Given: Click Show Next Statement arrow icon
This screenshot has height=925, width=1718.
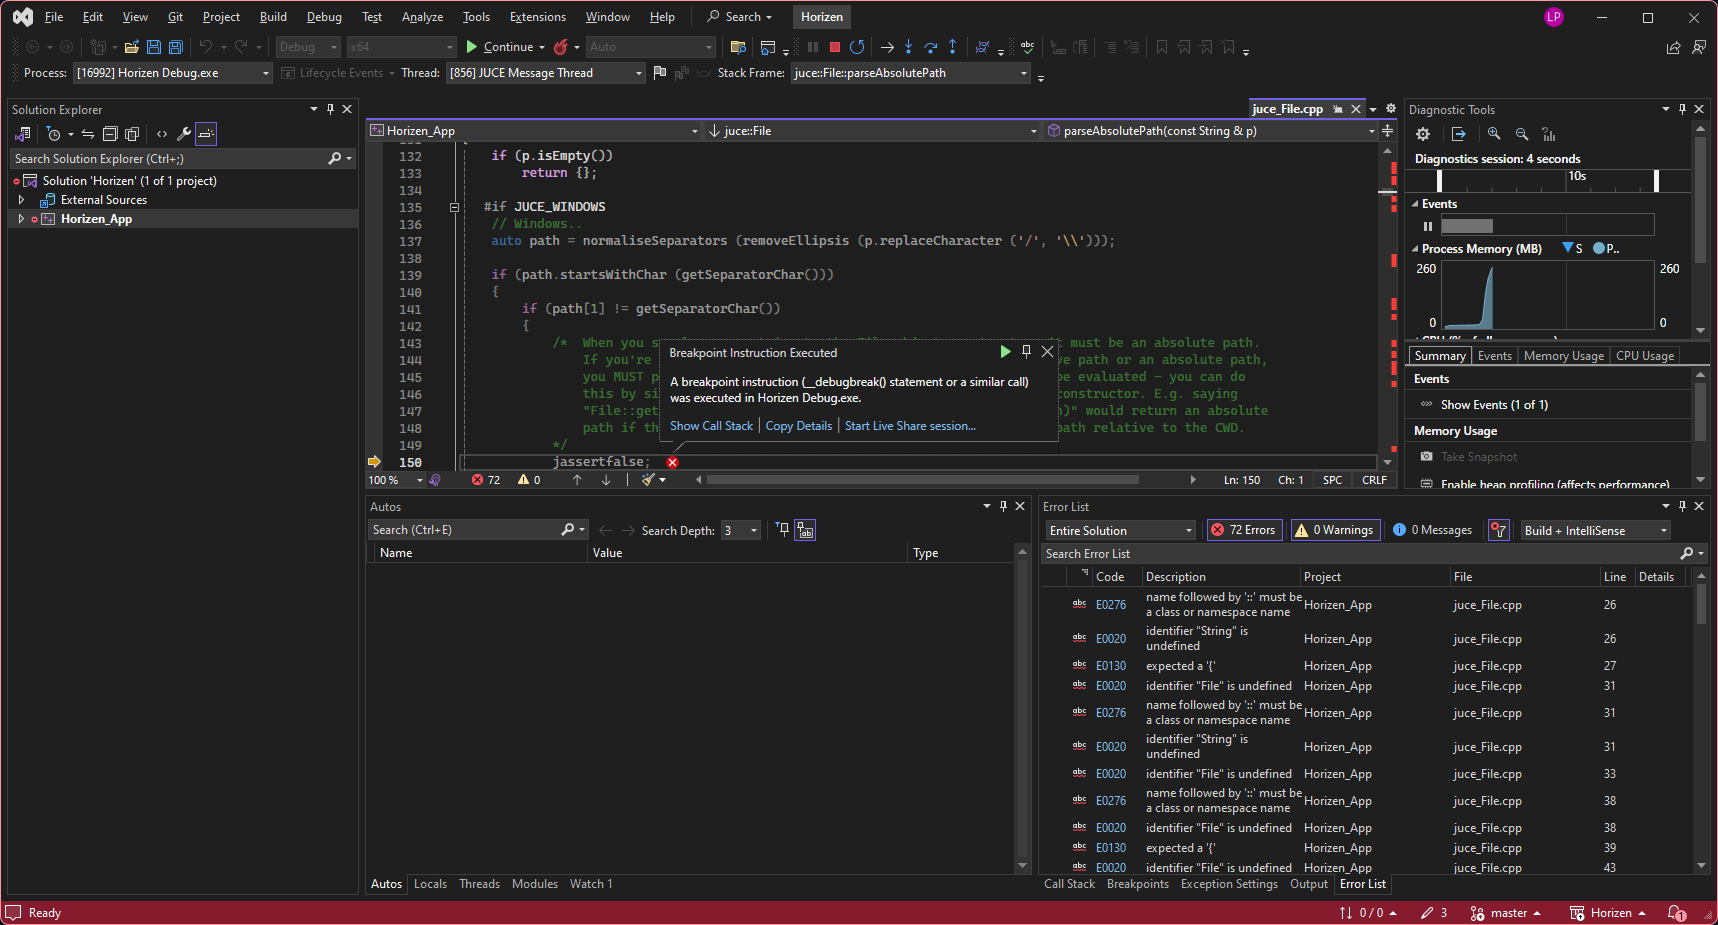Looking at the screenshot, I should [887, 47].
